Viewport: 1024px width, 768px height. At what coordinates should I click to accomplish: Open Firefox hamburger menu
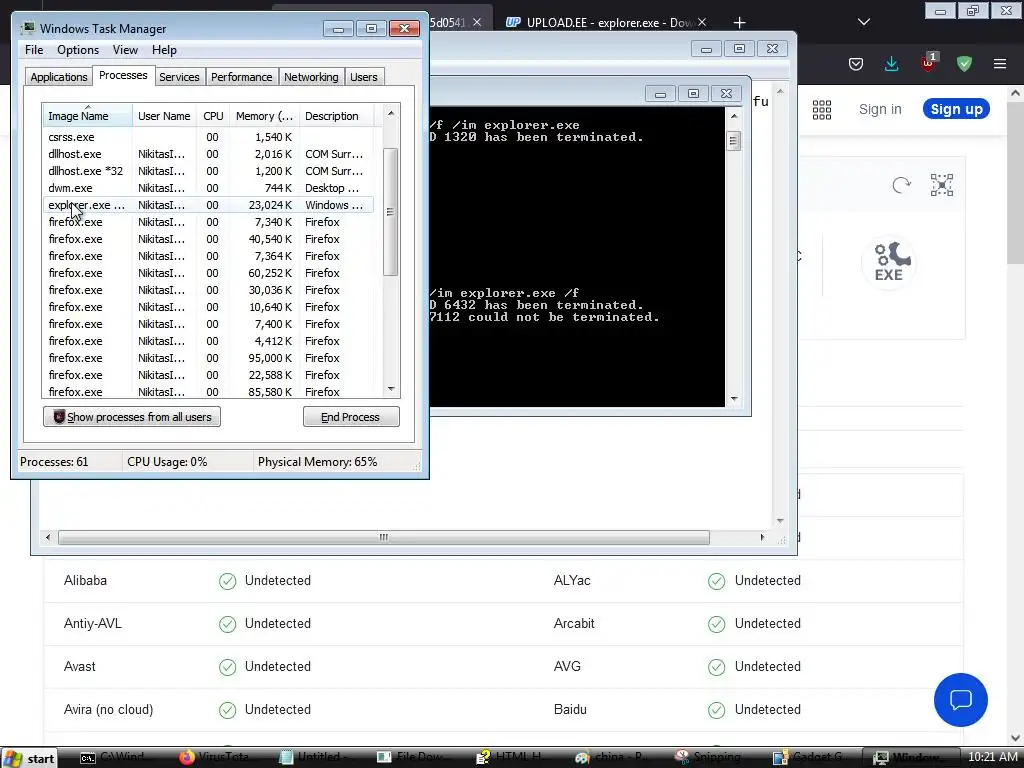pyautogui.click(x=1000, y=64)
